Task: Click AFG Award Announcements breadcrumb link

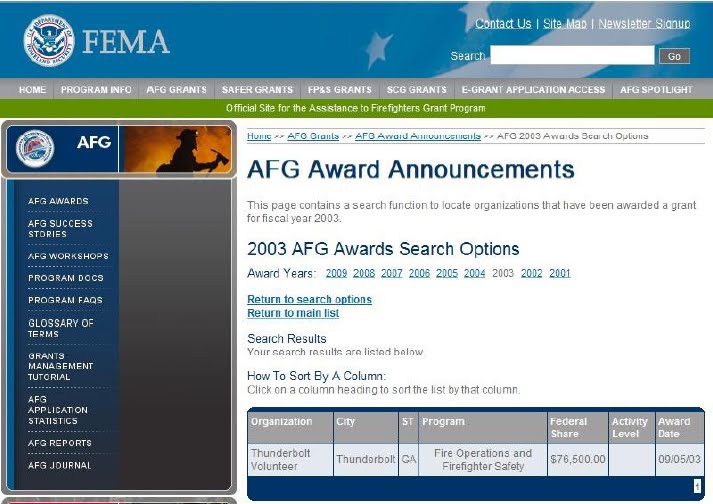Action: pyautogui.click(x=418, y=136)
